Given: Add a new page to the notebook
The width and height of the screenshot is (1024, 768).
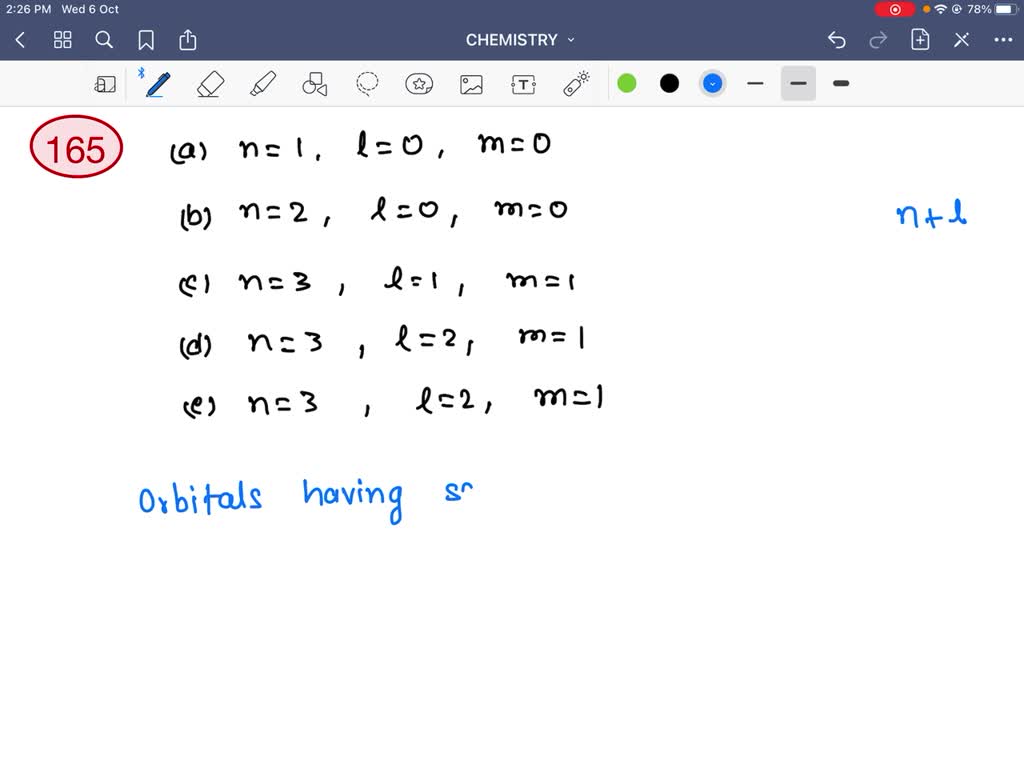Looking at the screenshot, I should [919, 40].
